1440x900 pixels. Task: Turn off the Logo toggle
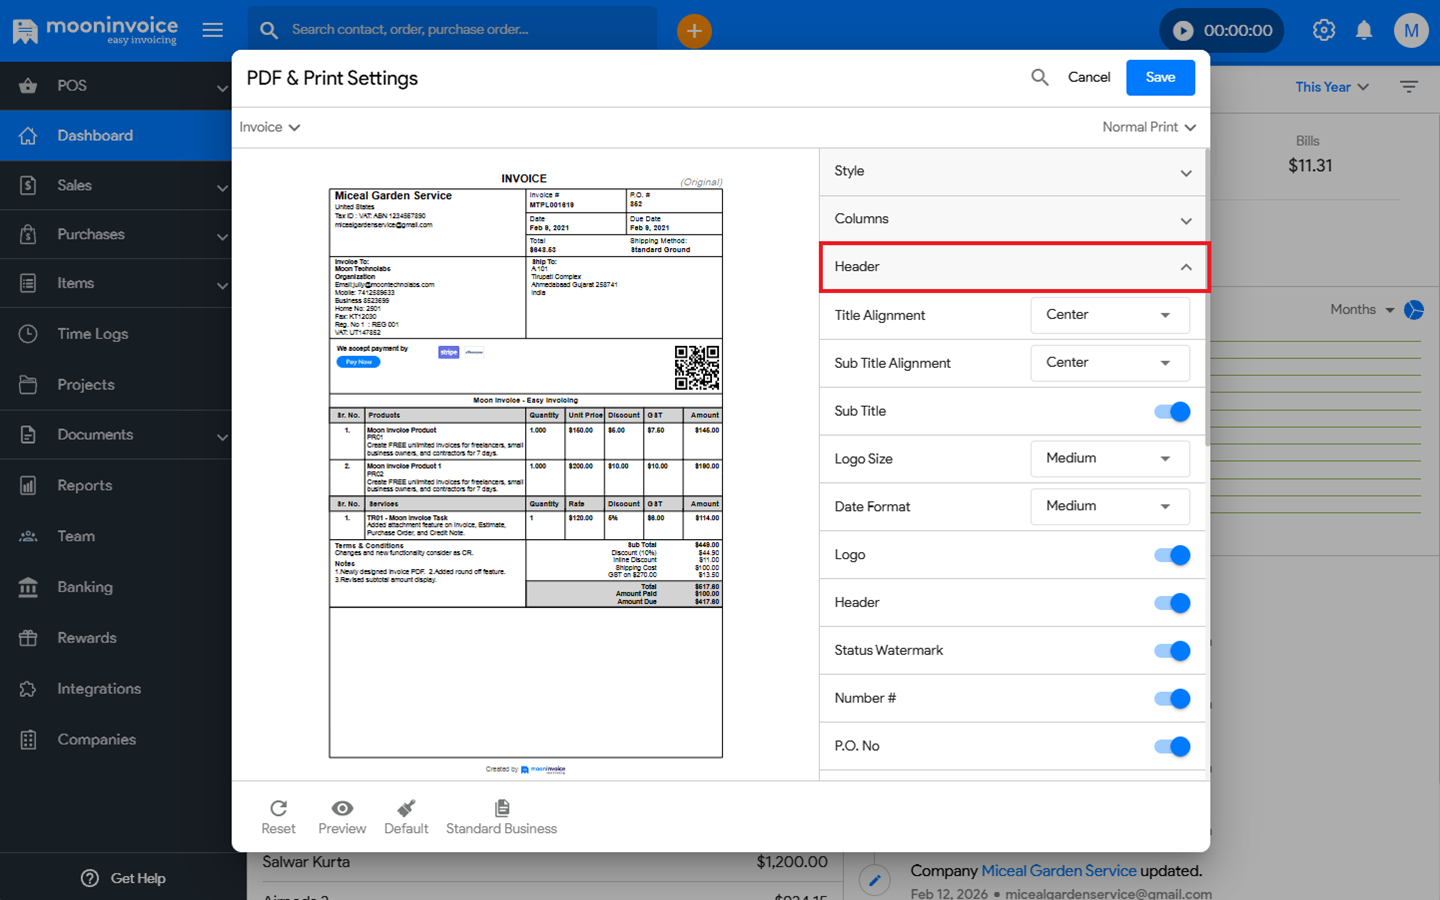click(x=1172, y=555)
